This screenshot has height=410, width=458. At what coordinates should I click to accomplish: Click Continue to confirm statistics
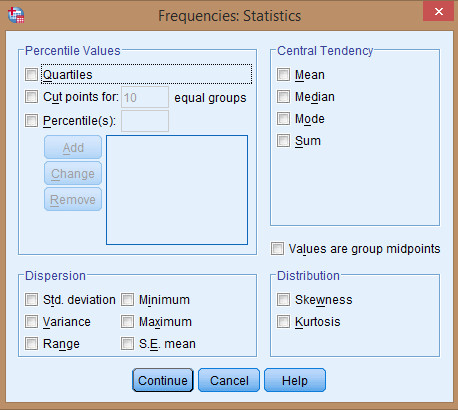click(163, 380)
